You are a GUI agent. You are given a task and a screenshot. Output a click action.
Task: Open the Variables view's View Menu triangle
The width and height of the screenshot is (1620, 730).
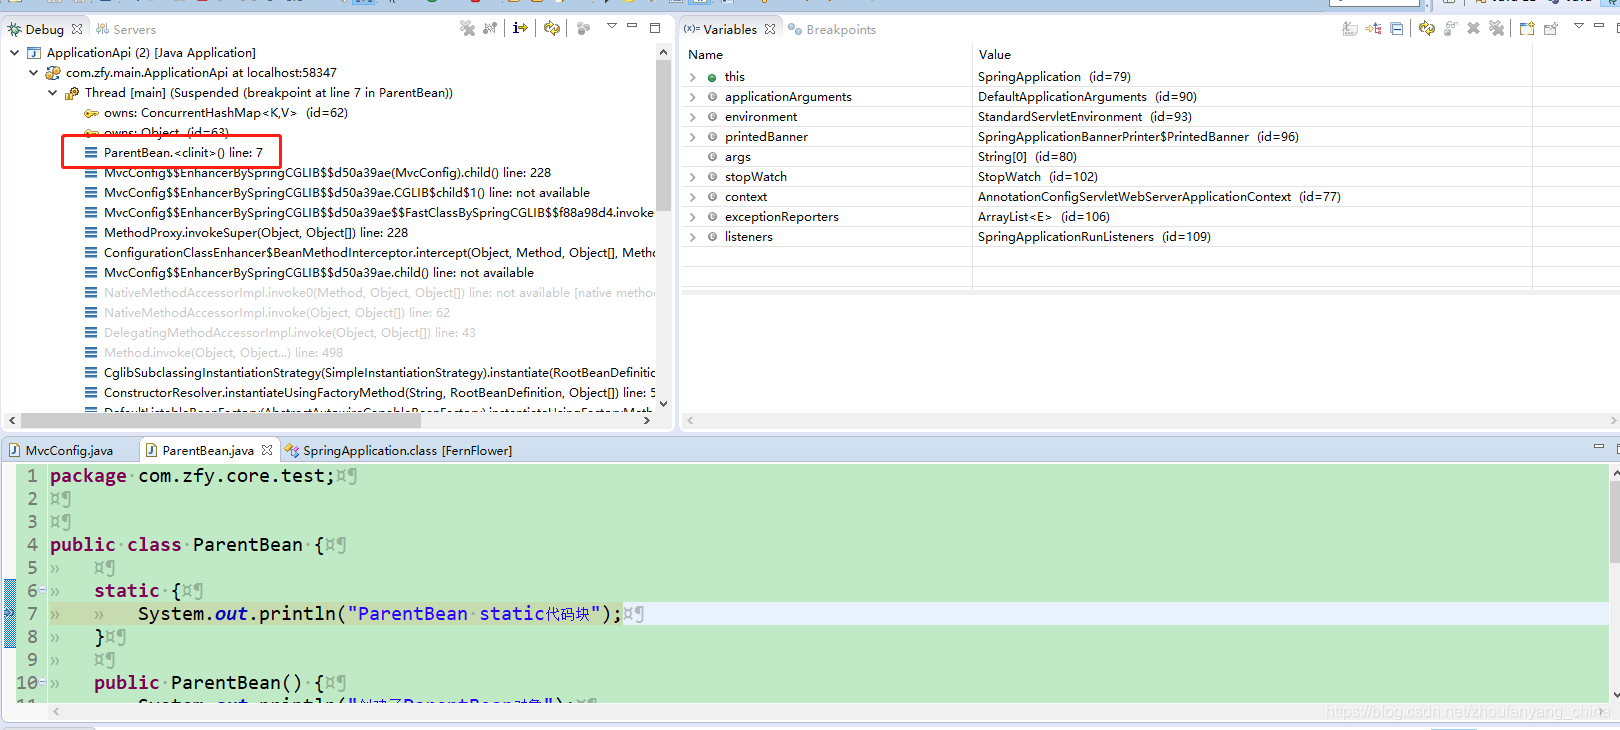[x=1579, y=26]
